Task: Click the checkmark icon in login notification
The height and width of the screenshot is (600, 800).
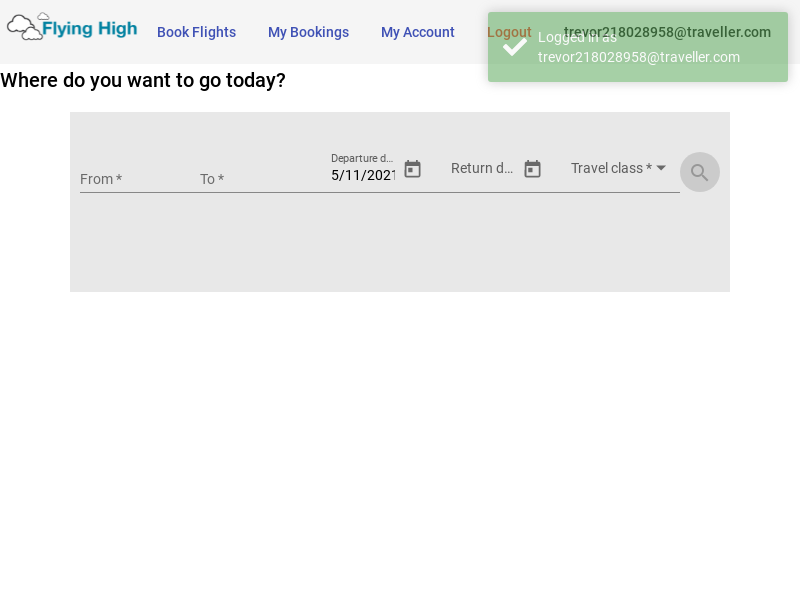Action: 515,46
